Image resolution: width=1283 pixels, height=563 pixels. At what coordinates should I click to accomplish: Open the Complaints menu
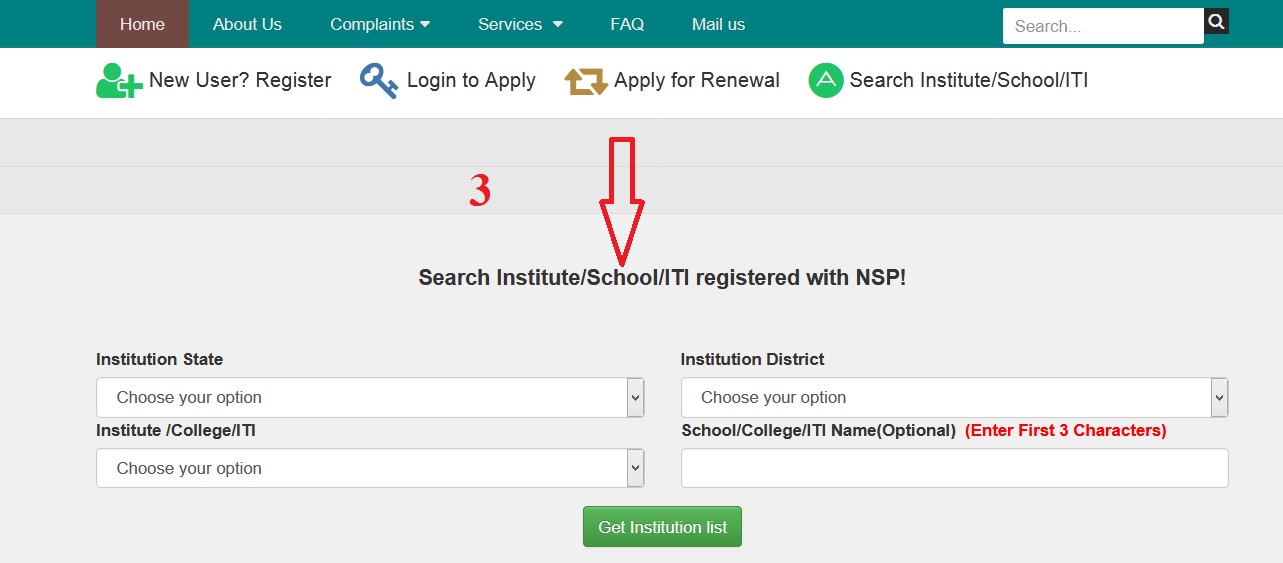pyautogui.click(x=380, y=24)
